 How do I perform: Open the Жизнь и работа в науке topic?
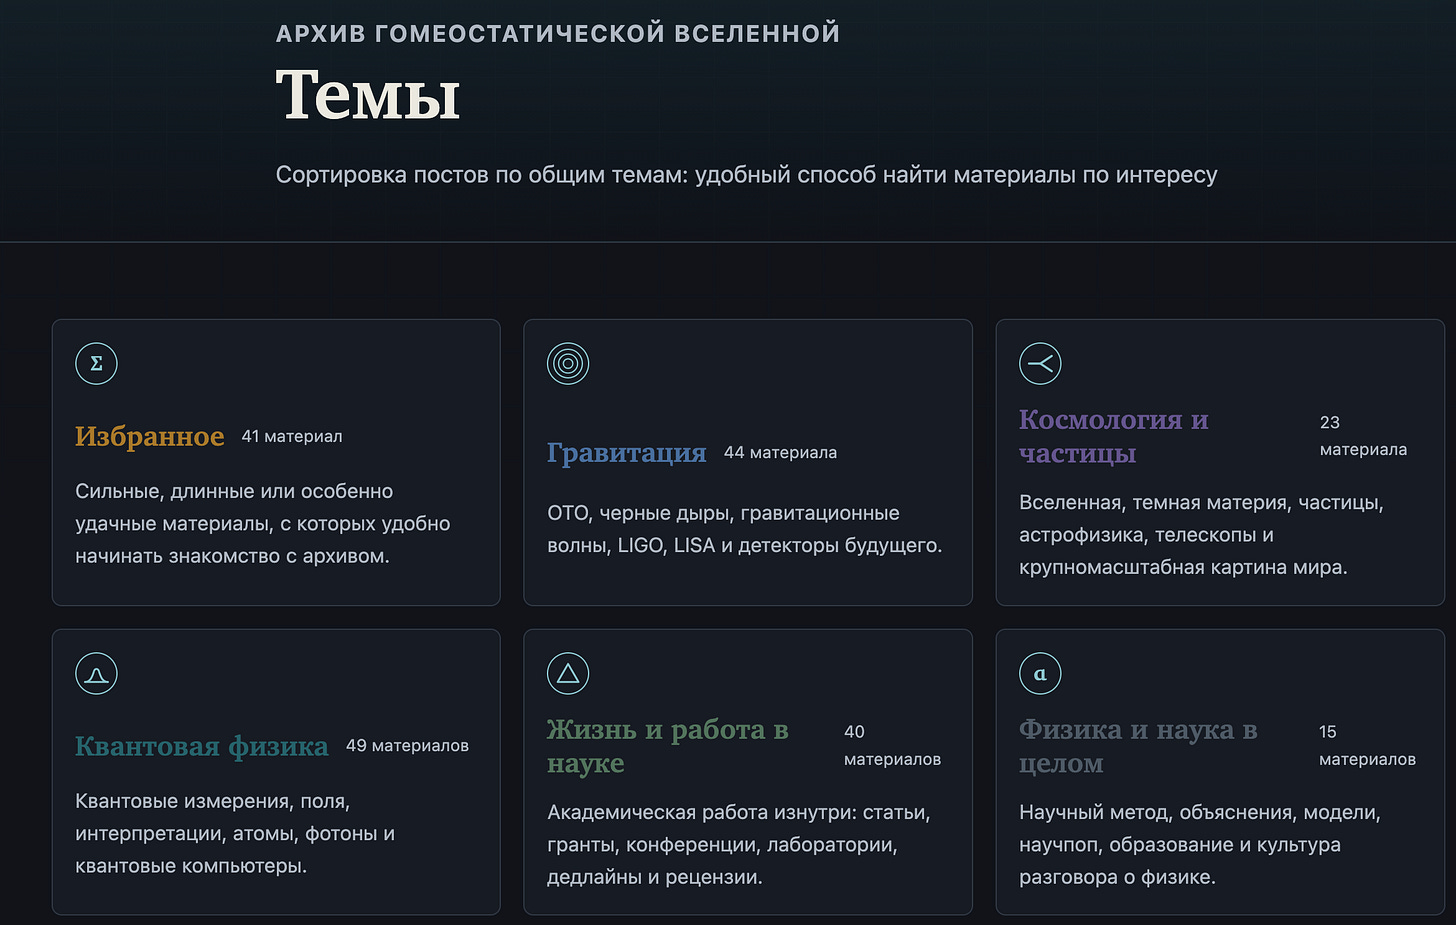[x=668, y=746]
